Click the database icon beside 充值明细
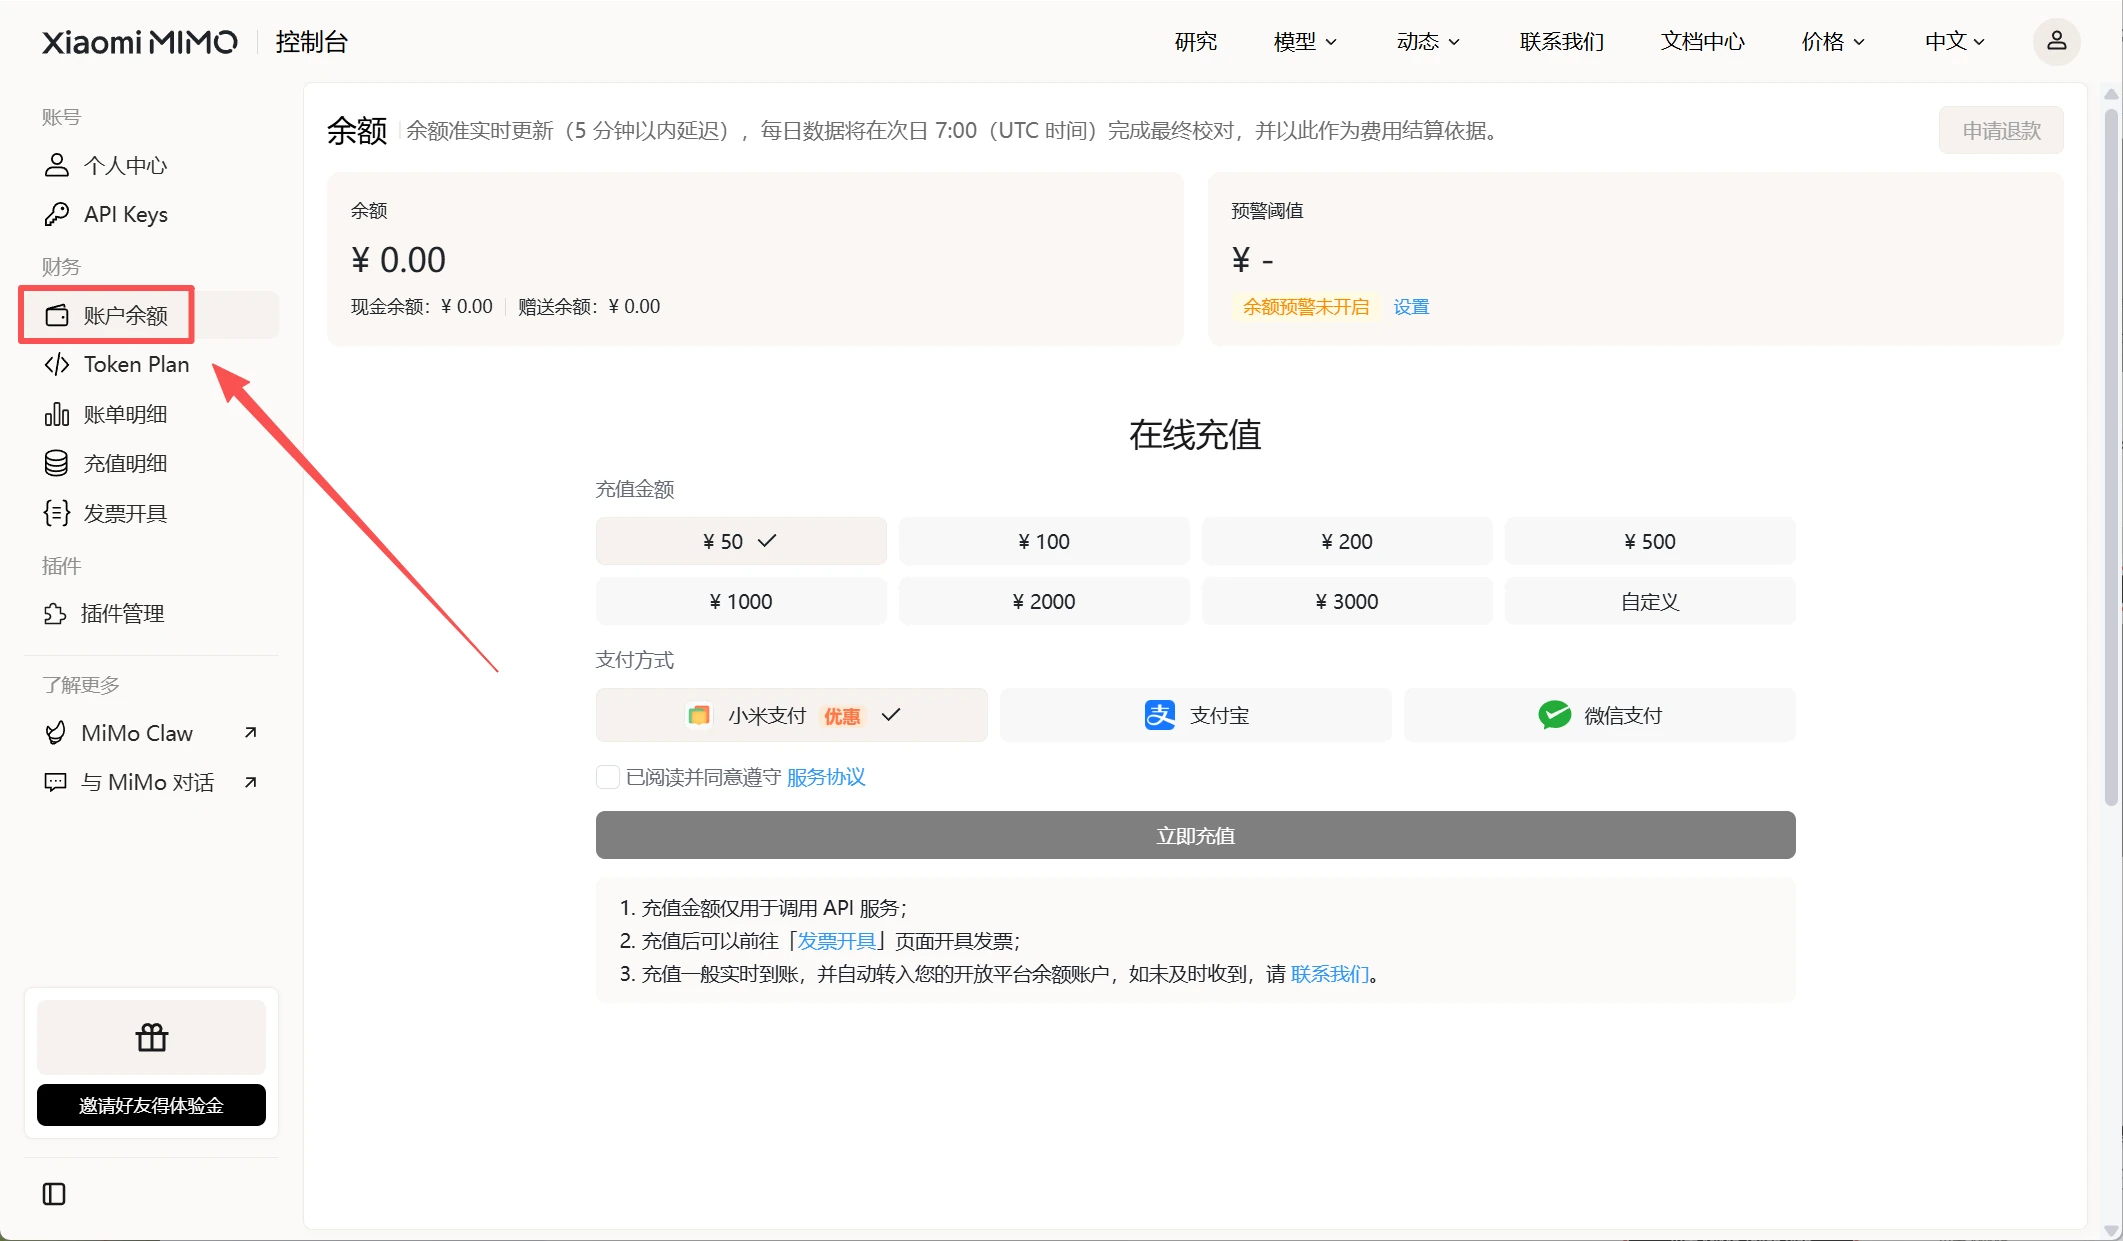 click(57, 463)
